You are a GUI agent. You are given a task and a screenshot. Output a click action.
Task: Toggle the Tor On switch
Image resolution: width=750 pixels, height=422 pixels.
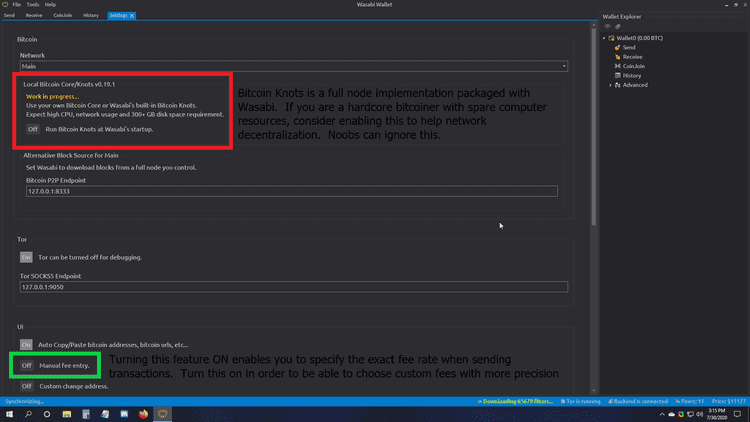point(26,257)
